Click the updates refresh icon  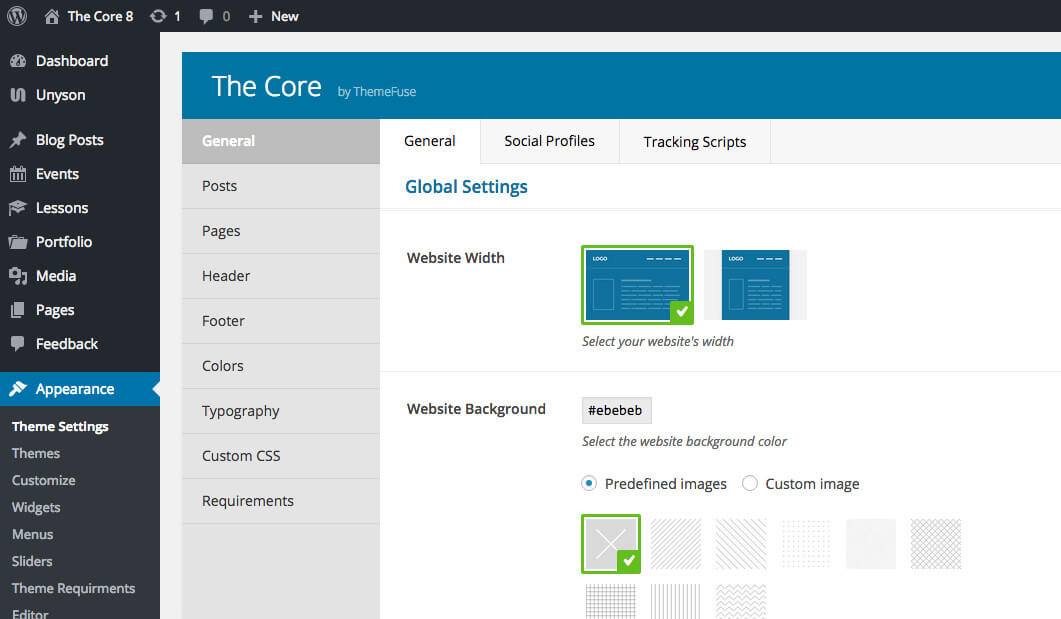click(x=158, y=16)
